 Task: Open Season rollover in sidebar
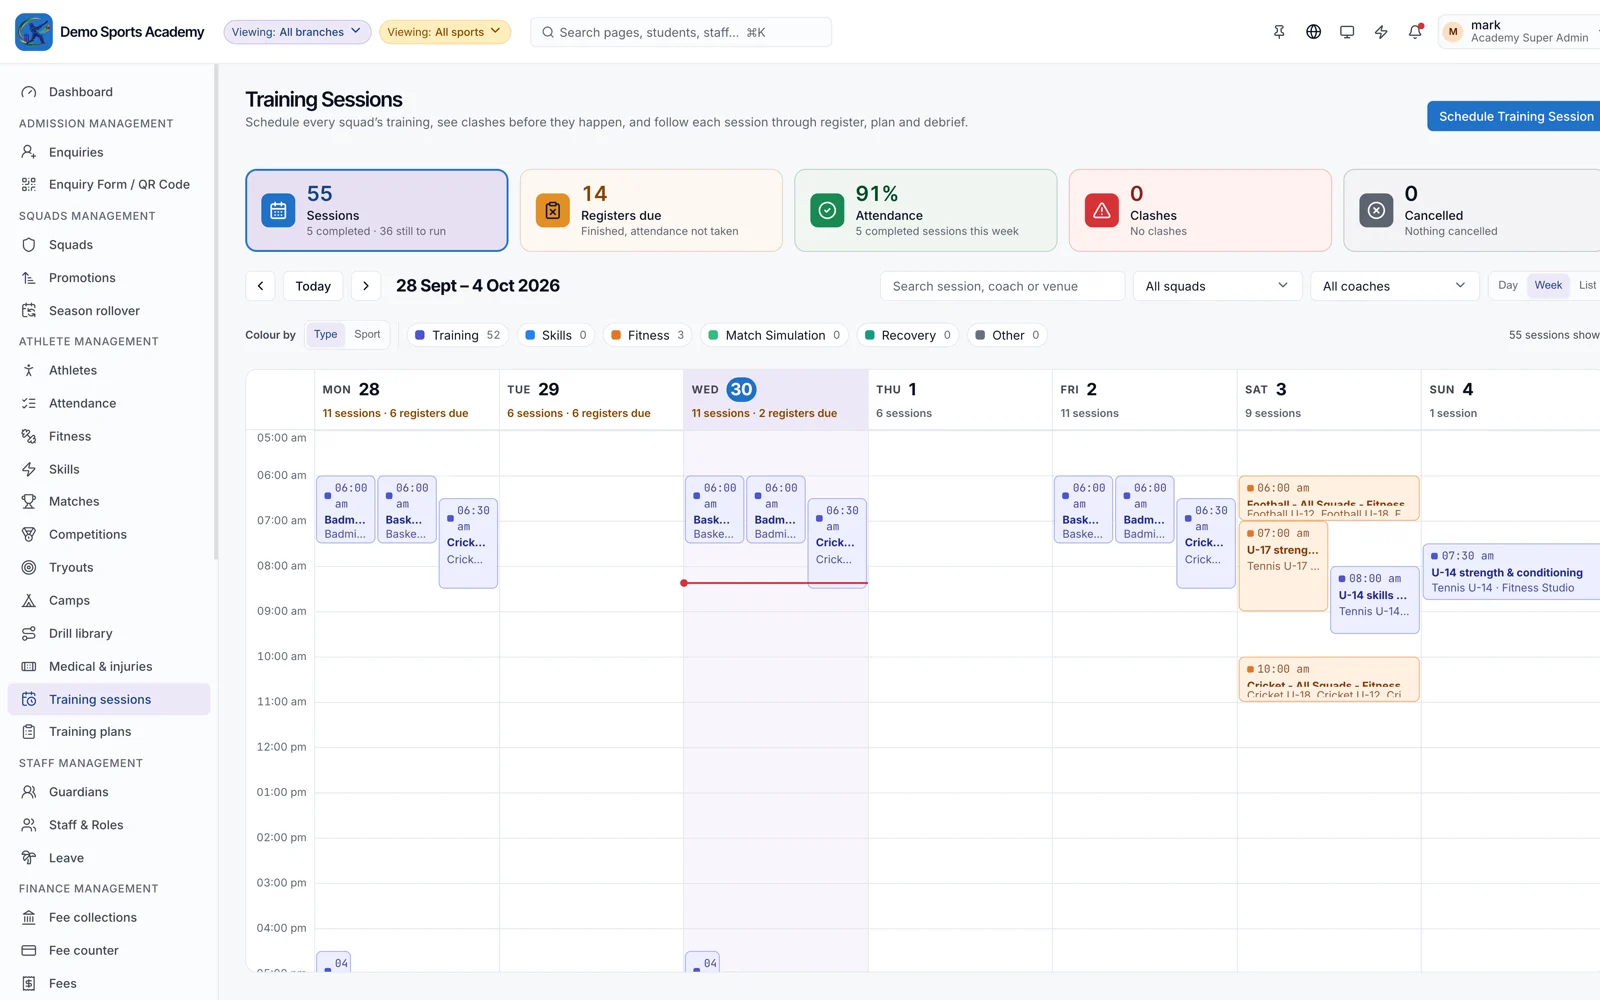(x=109, y=310)
